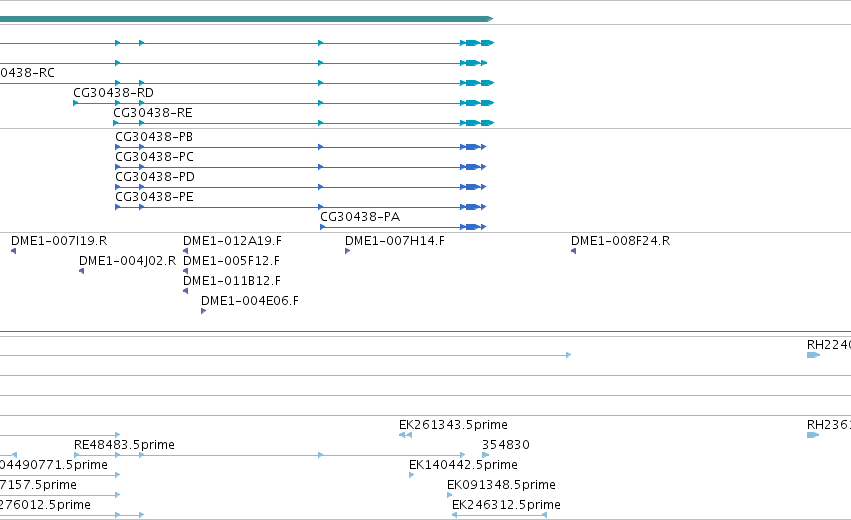Click the CG30438-PE protein feature label
Screen dimensions: 851x520
(154, 197)
